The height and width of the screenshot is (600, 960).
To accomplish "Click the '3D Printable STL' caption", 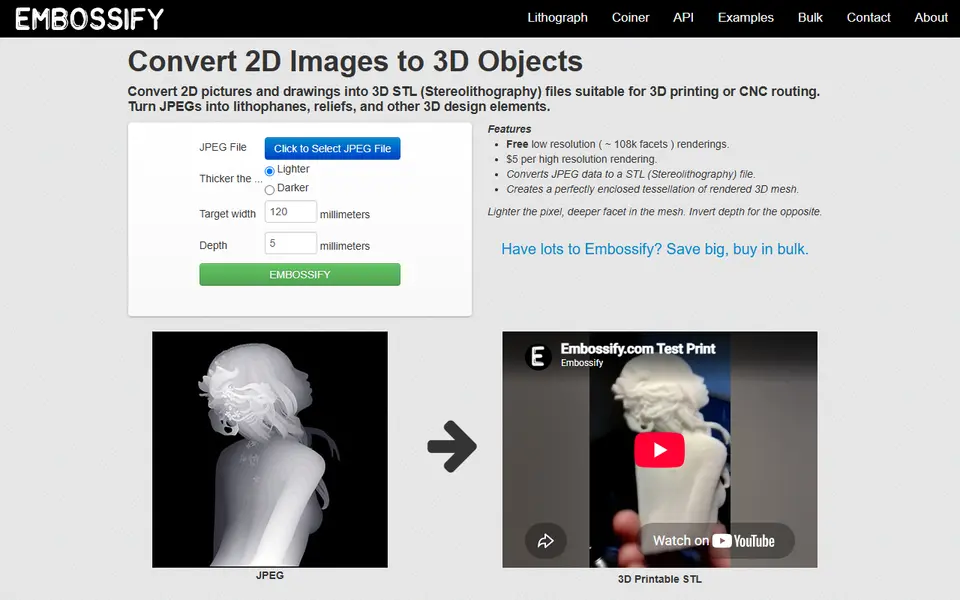I will pyautogui.click(x=659, y=579).
